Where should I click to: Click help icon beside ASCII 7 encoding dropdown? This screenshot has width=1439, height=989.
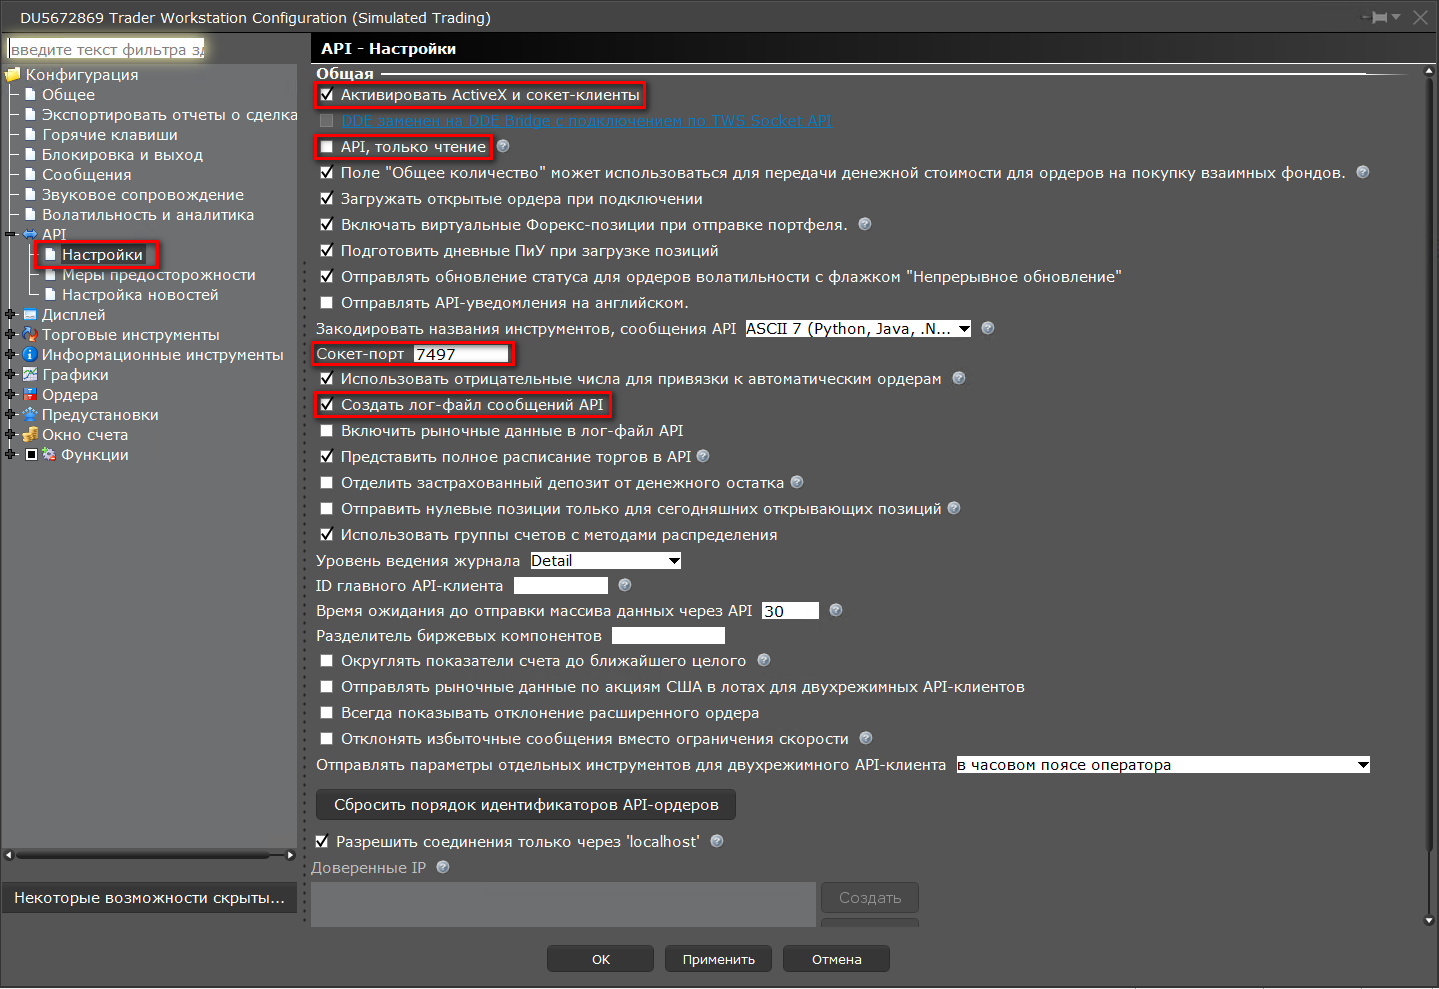pyautogui.click(x=988, y=328)
